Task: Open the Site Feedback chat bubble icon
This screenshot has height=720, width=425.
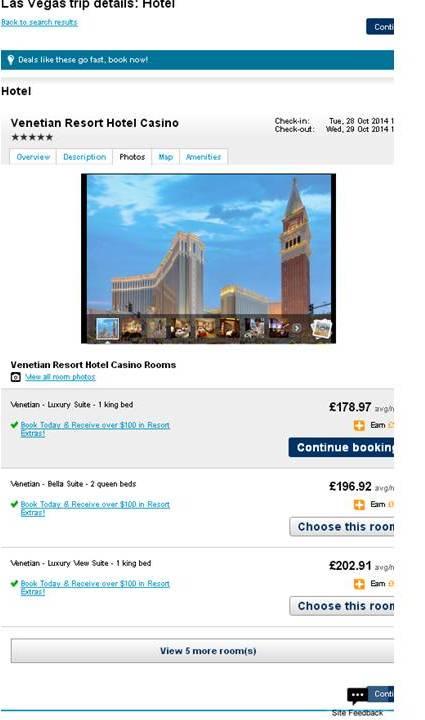Action: 357,696
